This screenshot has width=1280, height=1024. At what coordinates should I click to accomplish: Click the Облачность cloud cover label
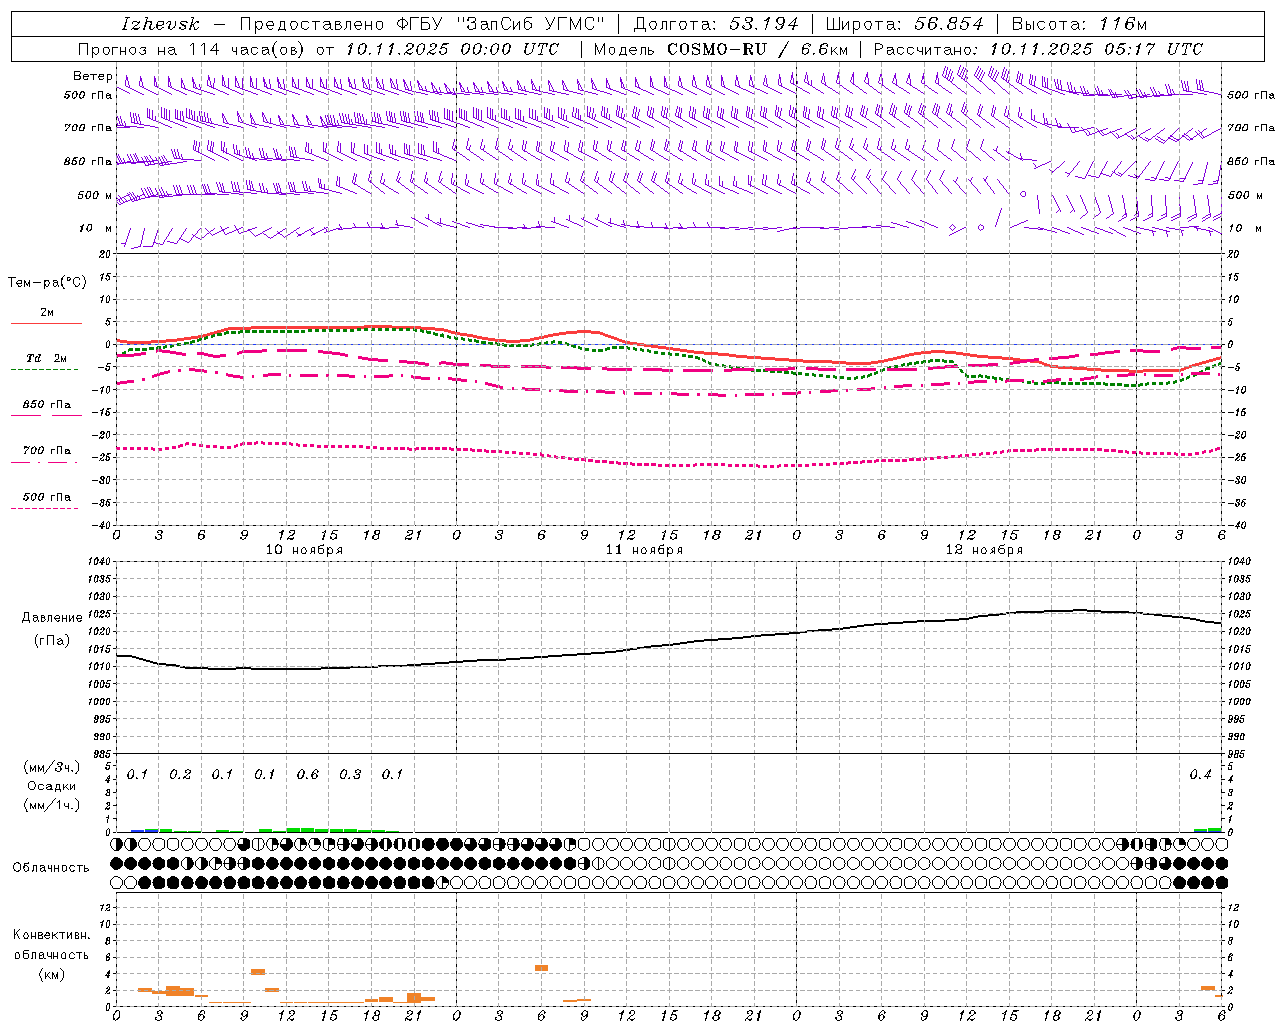point(51,867)
